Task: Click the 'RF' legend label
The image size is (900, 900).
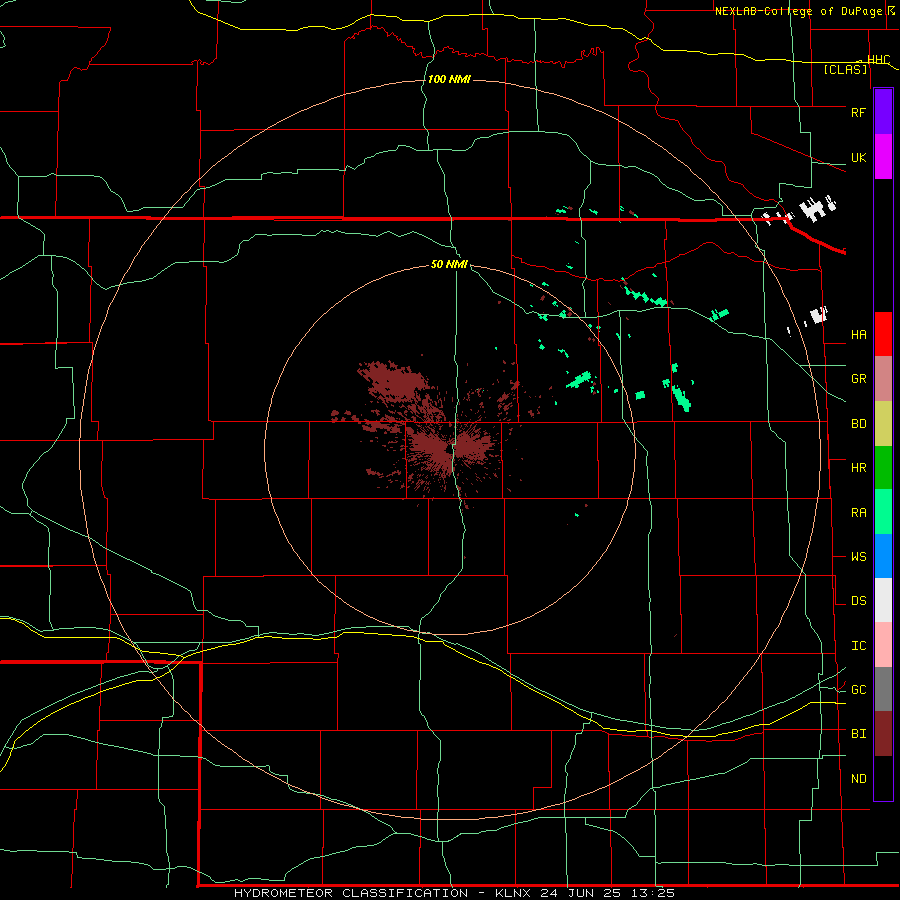Action: 858,112
